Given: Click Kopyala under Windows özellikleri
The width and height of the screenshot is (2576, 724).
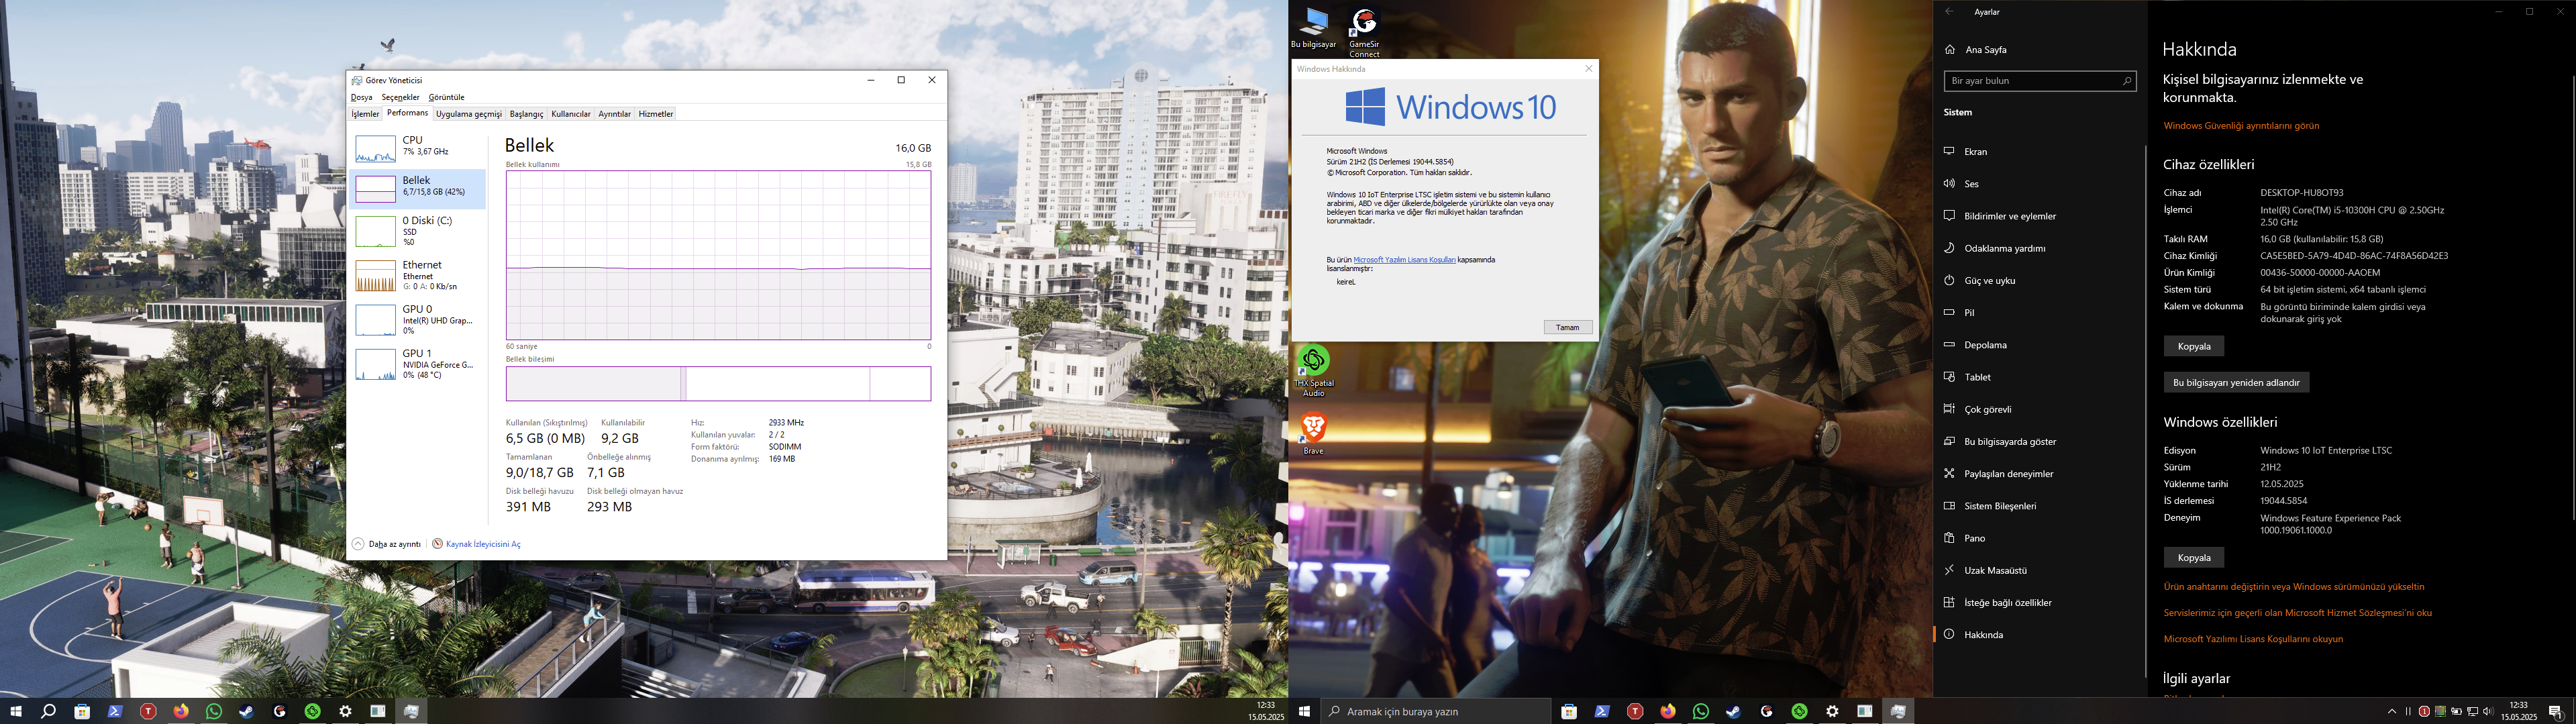Looking at the screenshot, I should (x=2194, y=558).
